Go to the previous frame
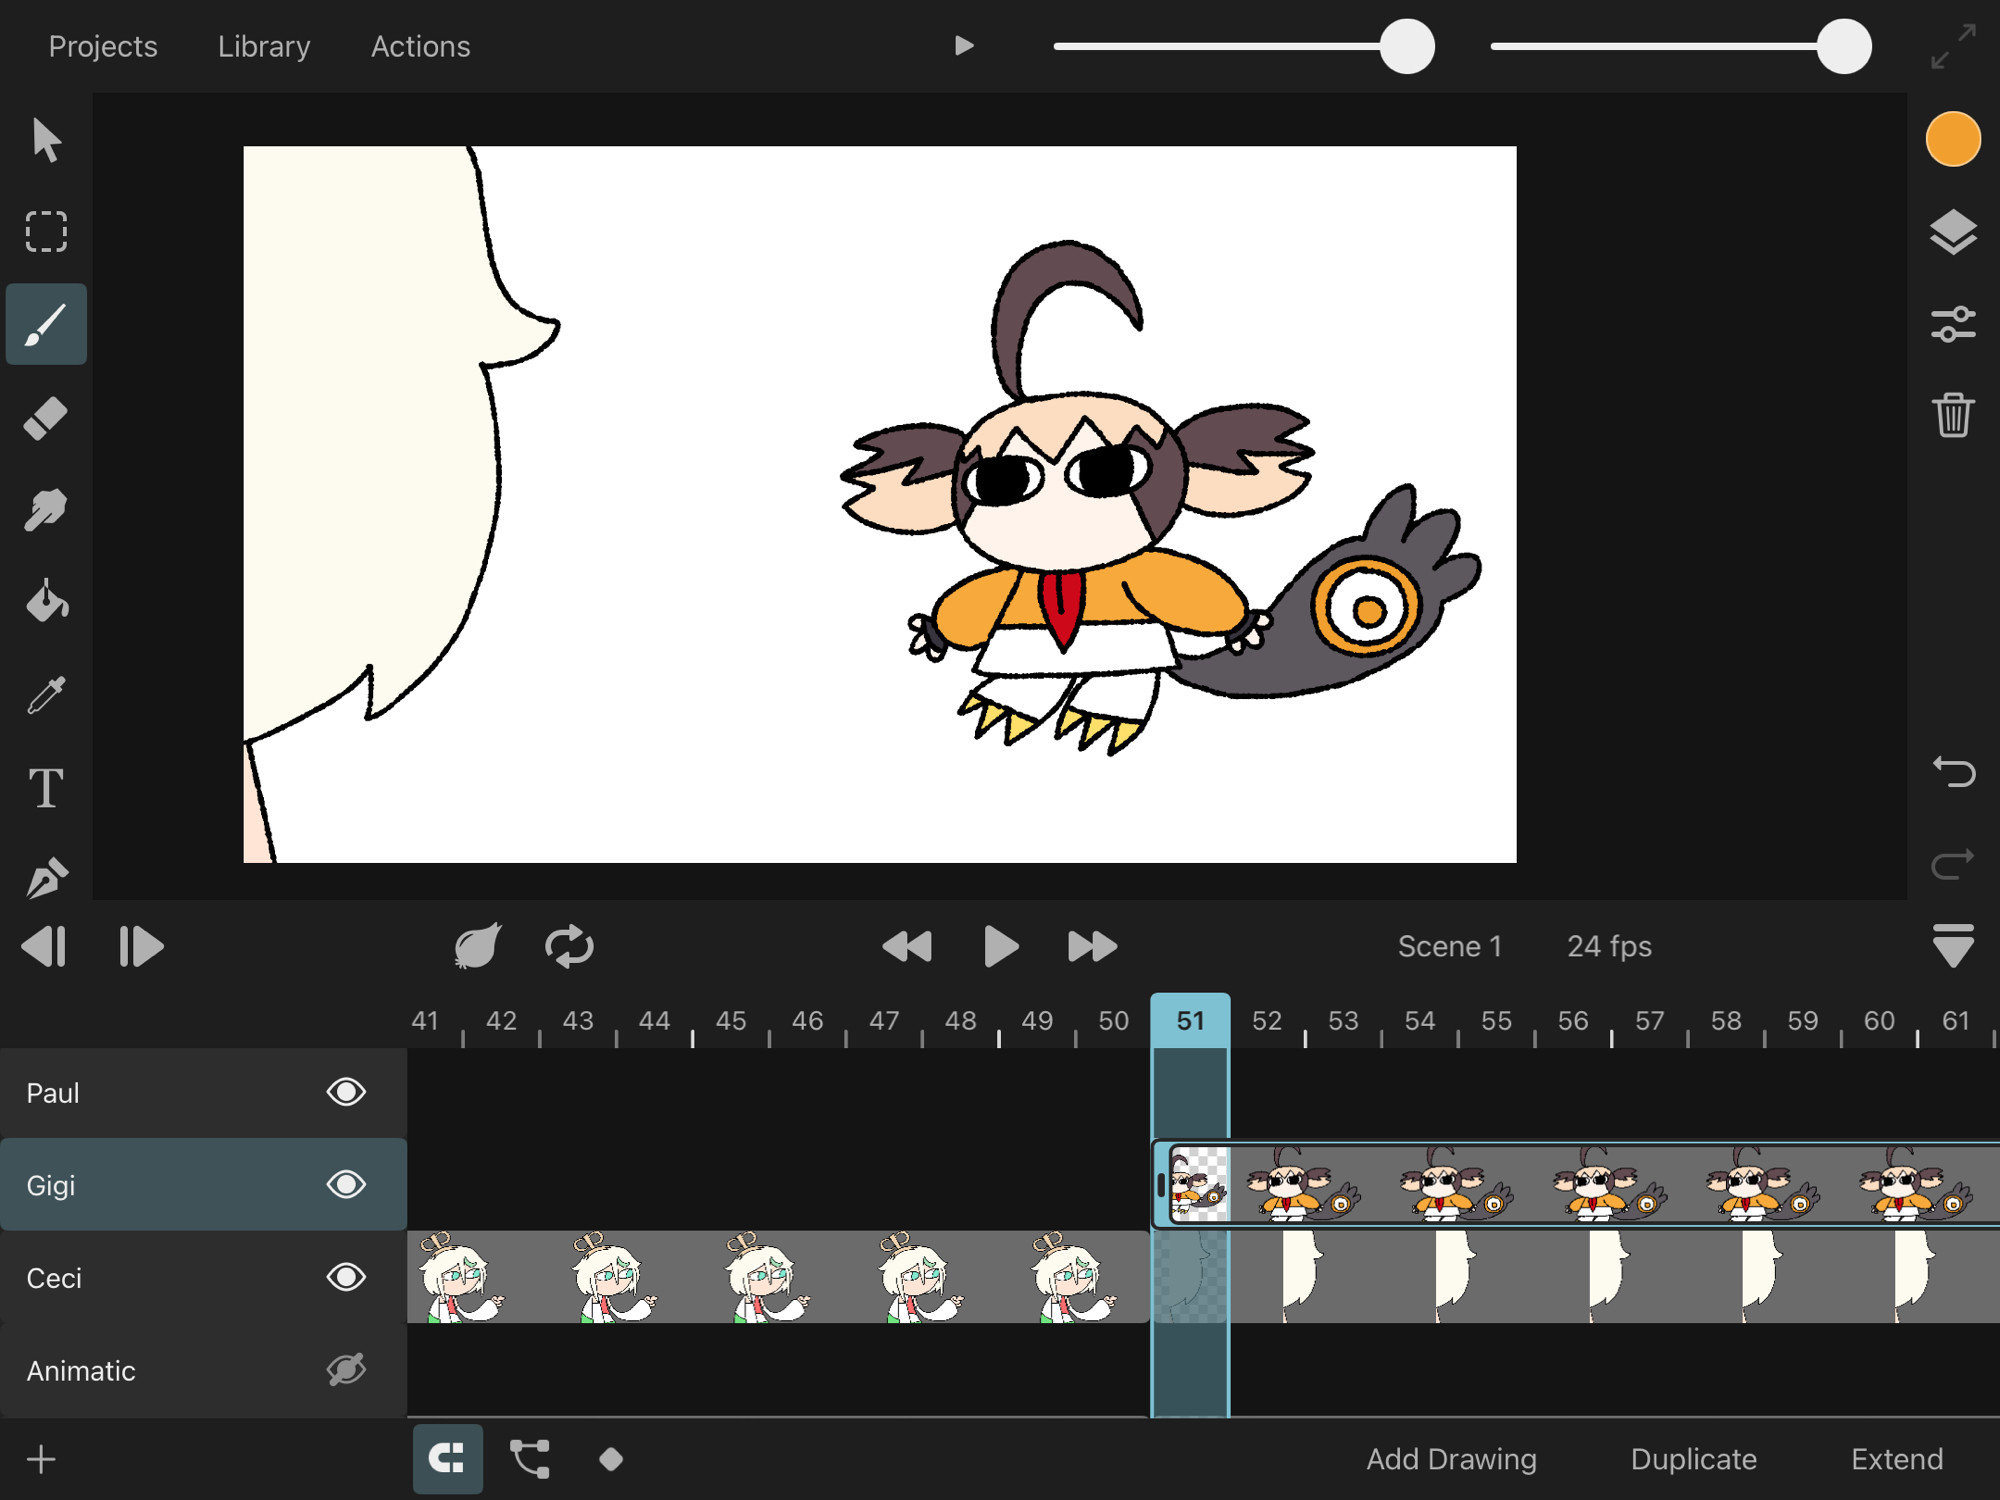Viewport: 2000px width, 1500px height. pos(45,946)
